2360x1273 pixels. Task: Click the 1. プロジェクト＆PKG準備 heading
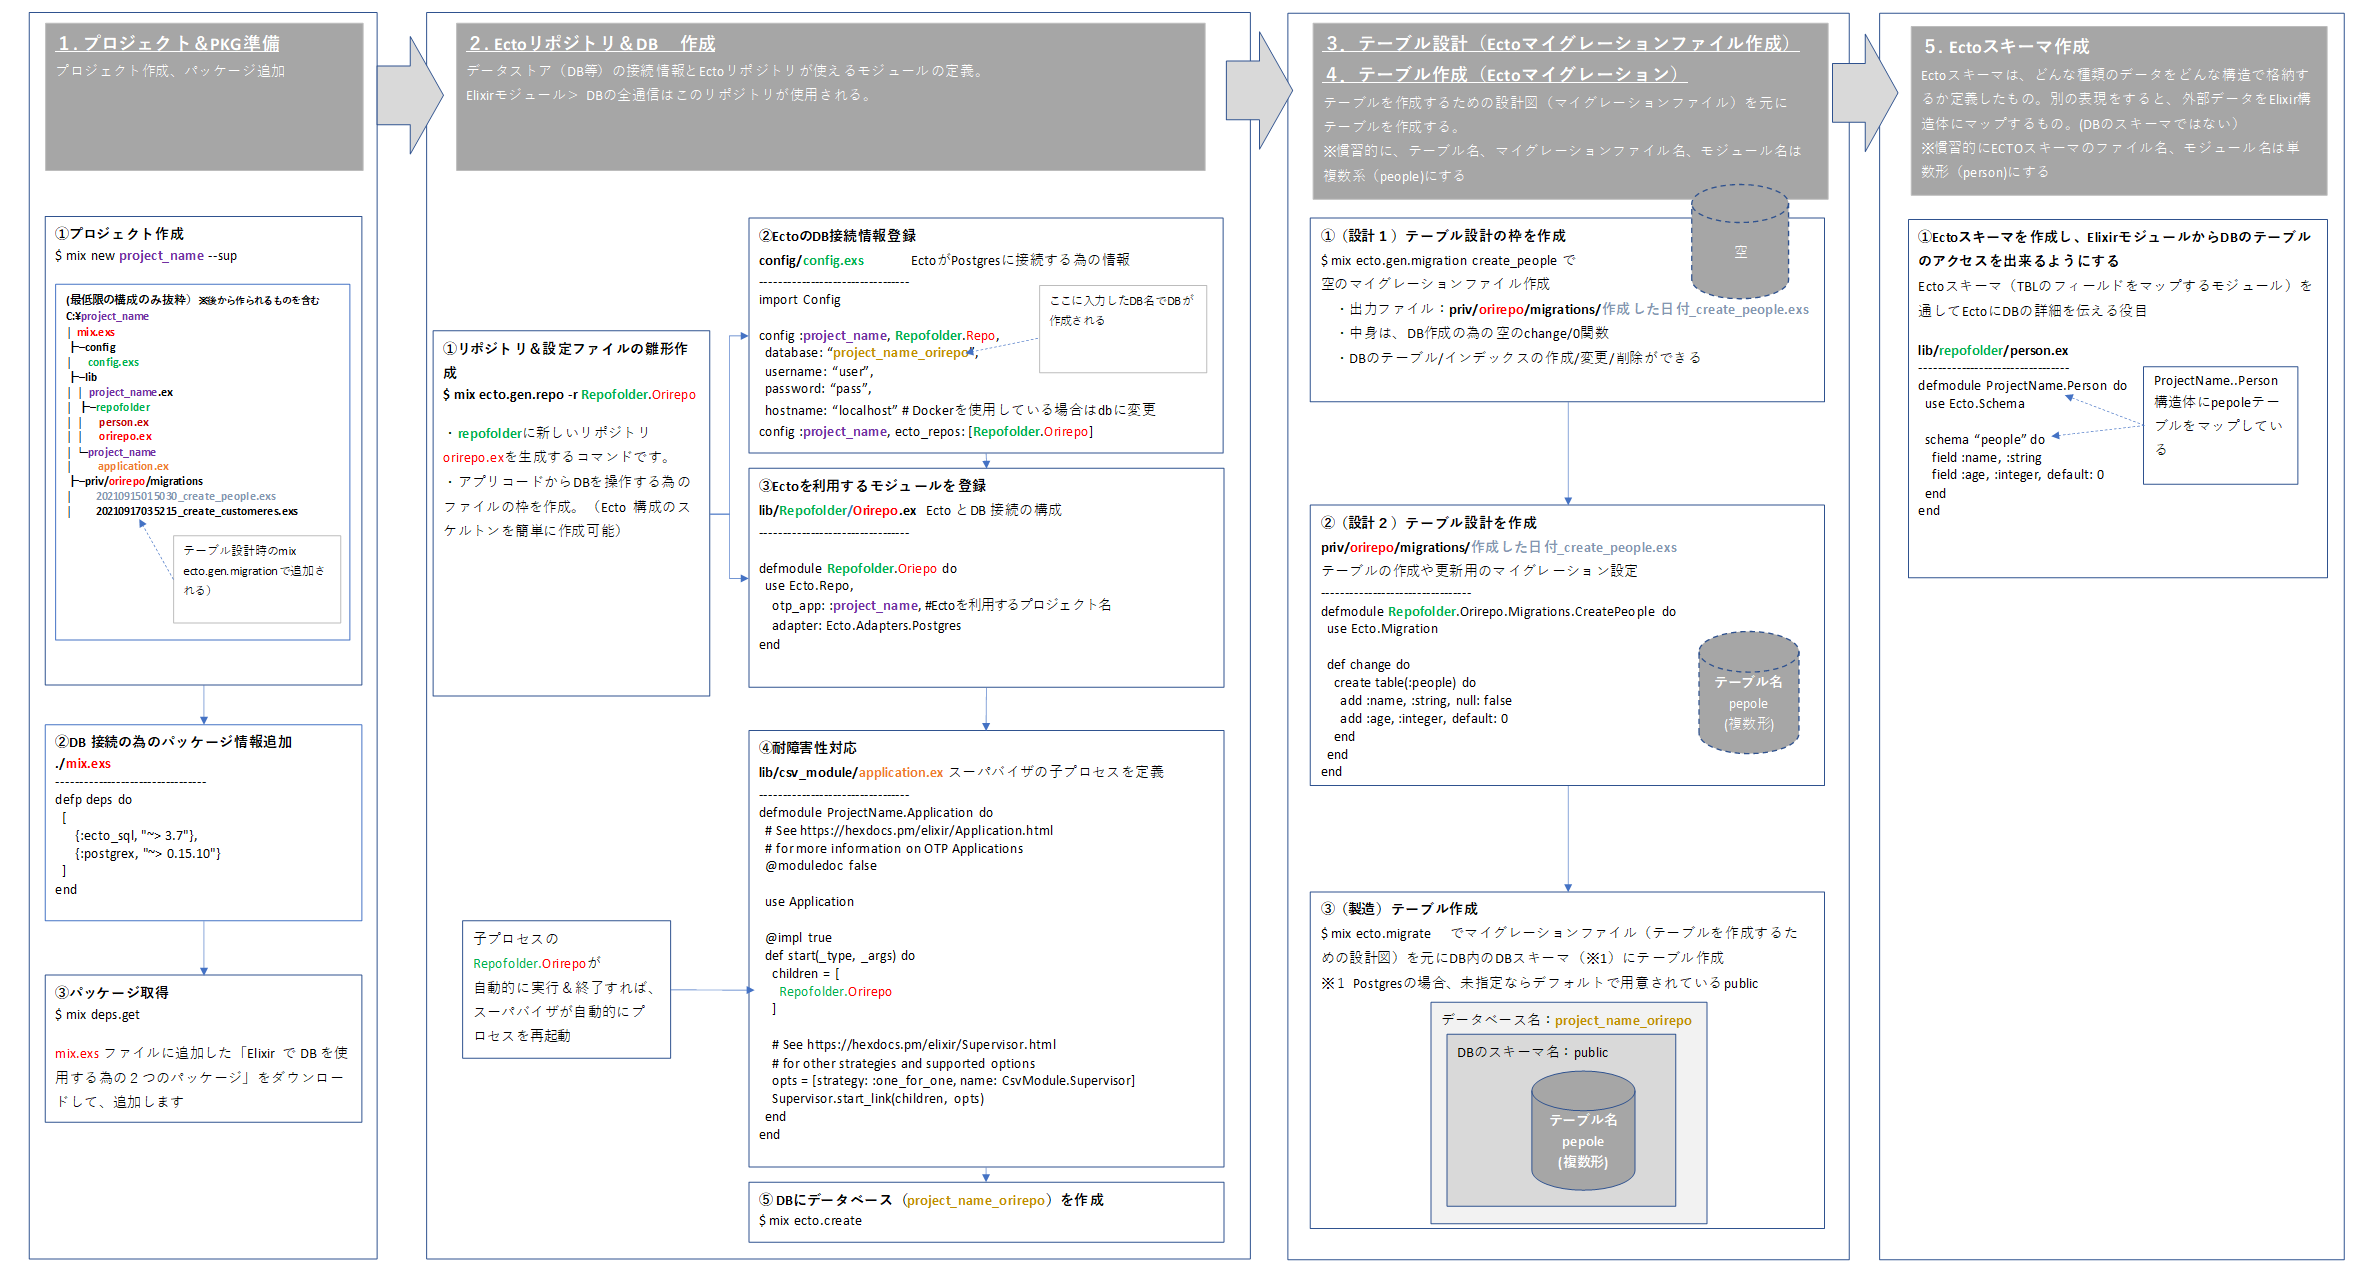coord(168,43)
